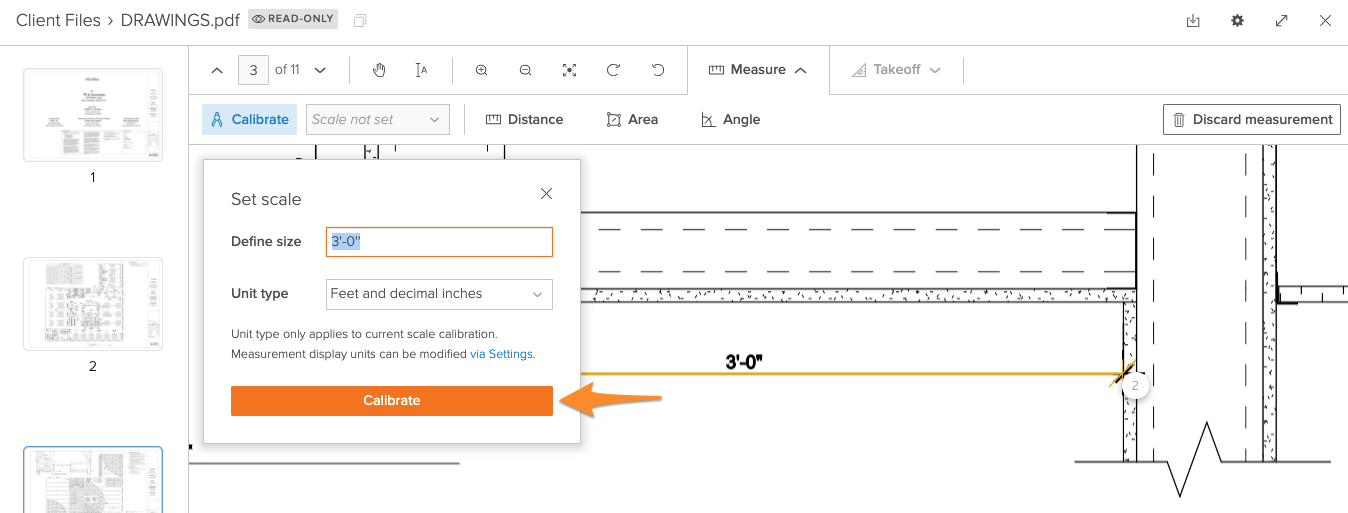The height and width of the screenshot is (513, 1348).
Task: Click the Define size input field
Action: click(x=439, y=242)
